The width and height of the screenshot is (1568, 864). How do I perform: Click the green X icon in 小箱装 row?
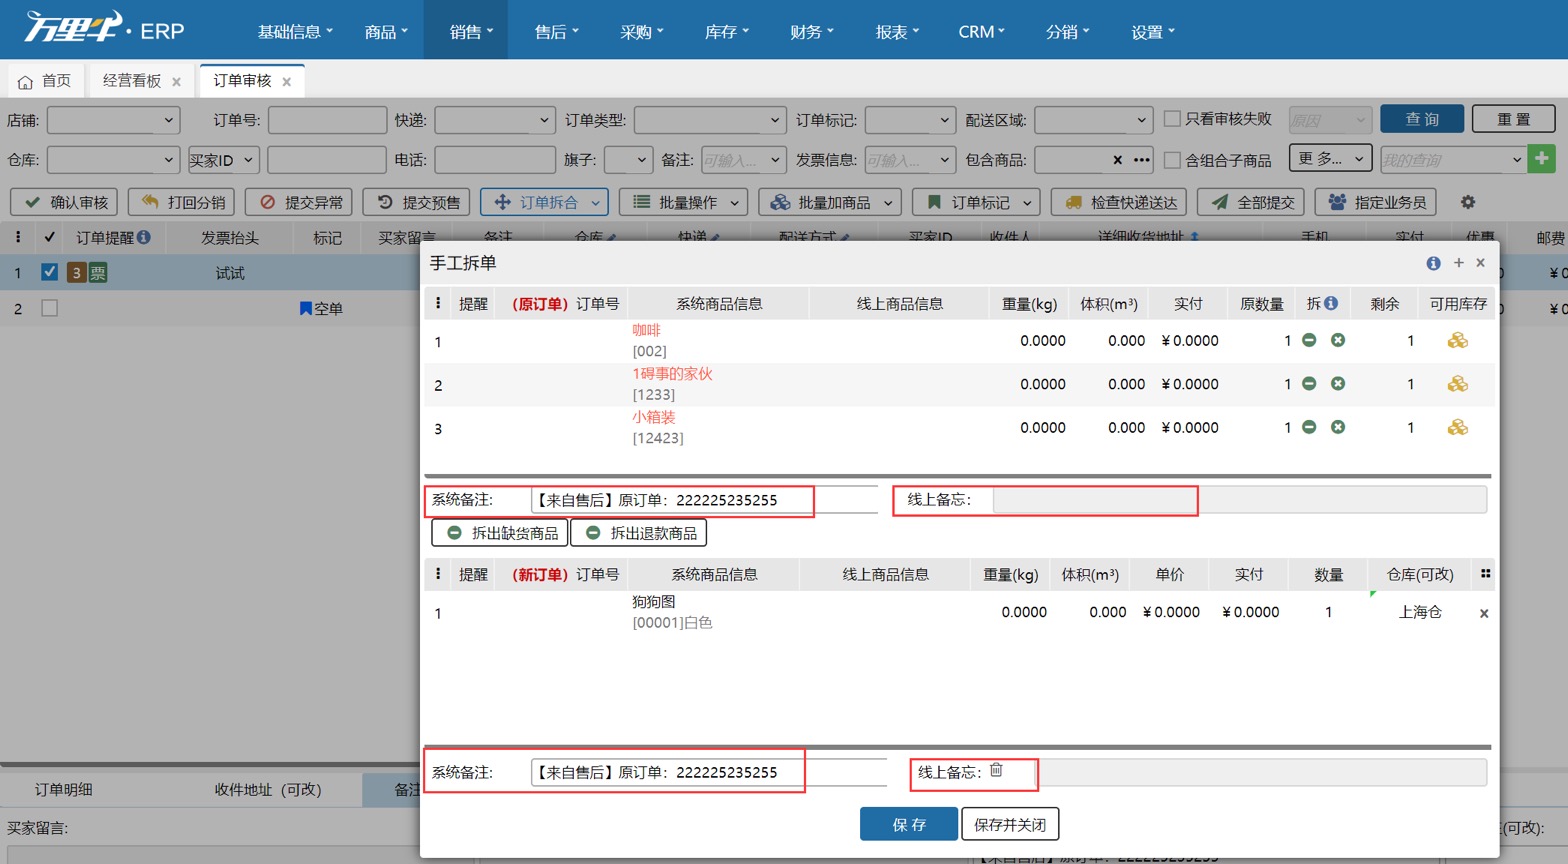(1338, 427)
